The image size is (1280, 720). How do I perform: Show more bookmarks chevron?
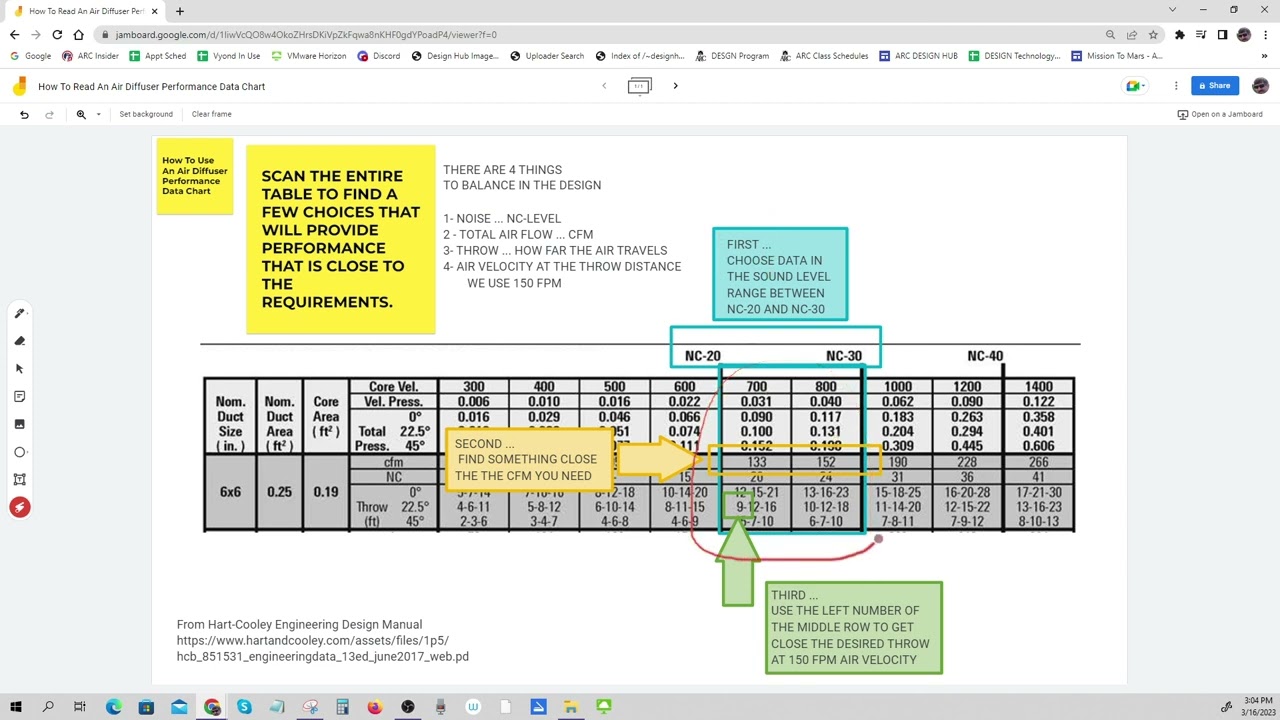coord(1265,56)
